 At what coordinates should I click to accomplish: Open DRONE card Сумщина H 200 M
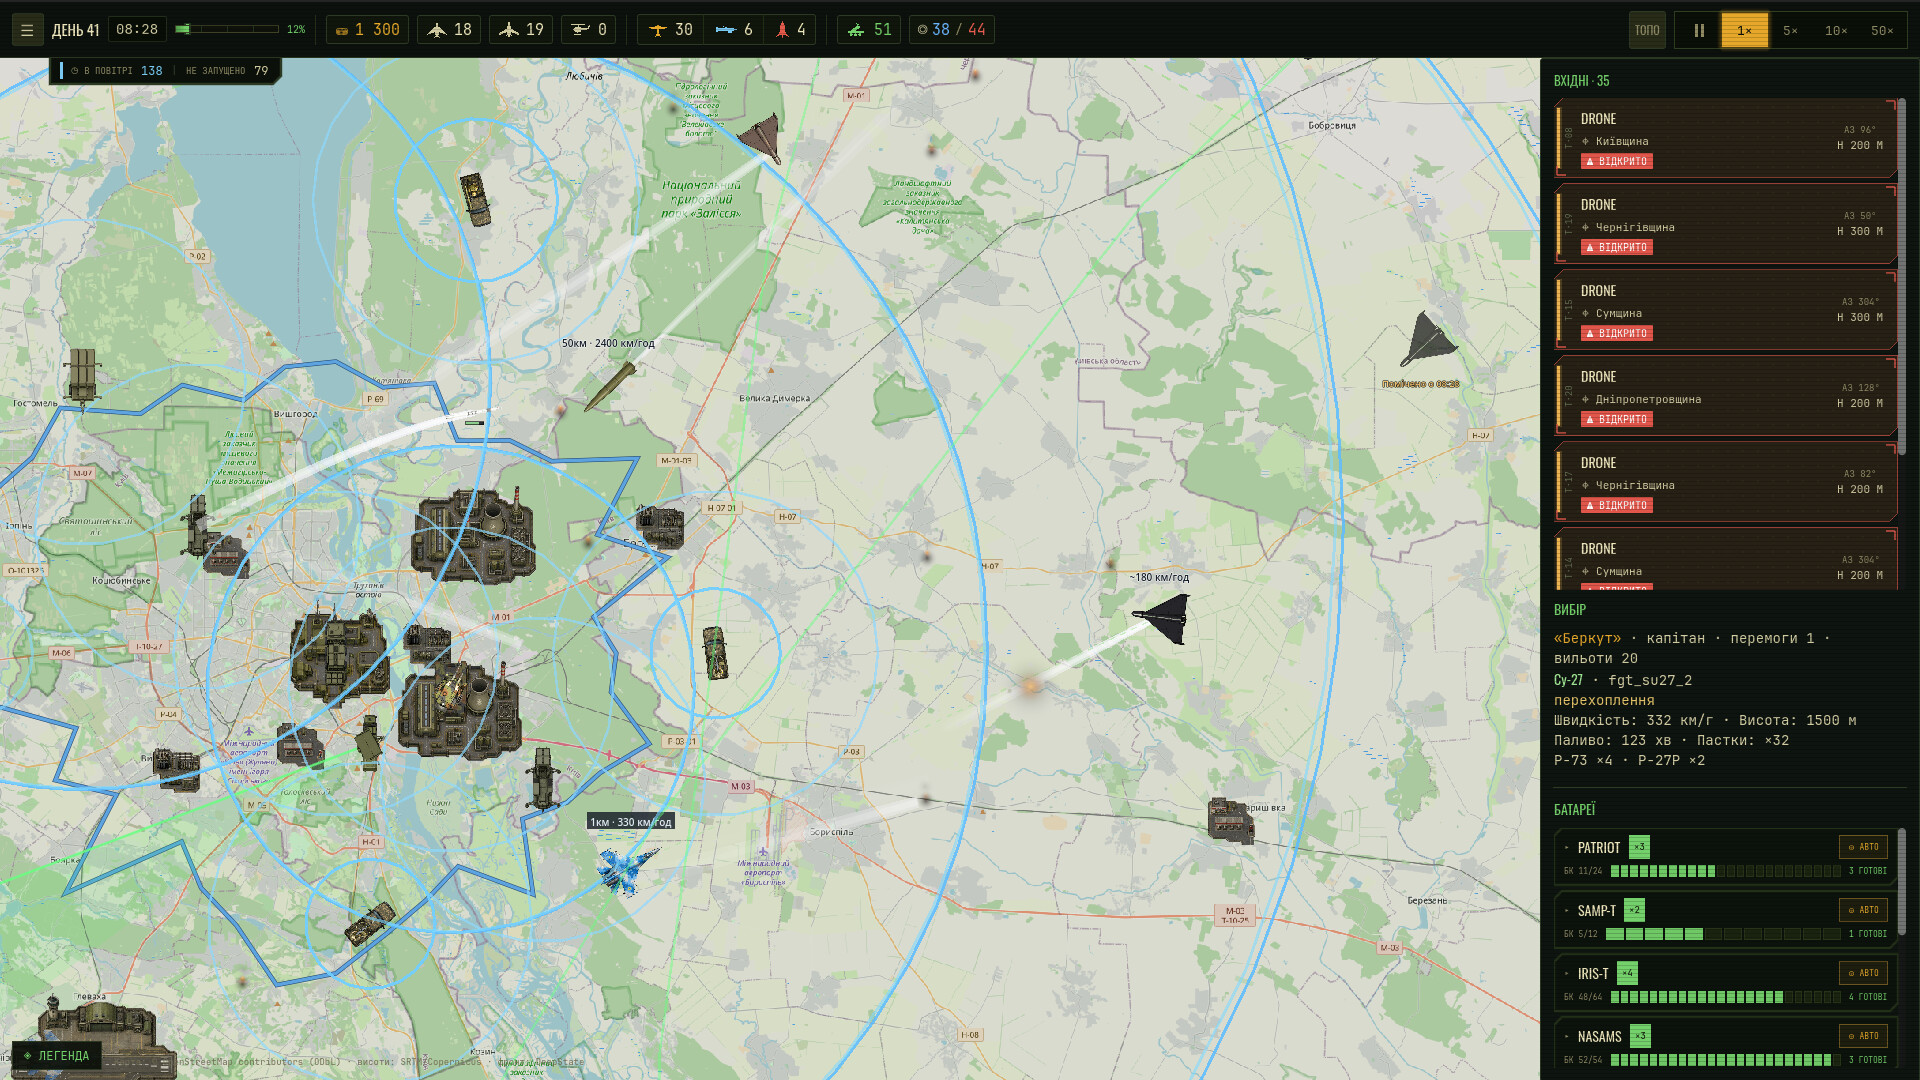click(1725, 560)
